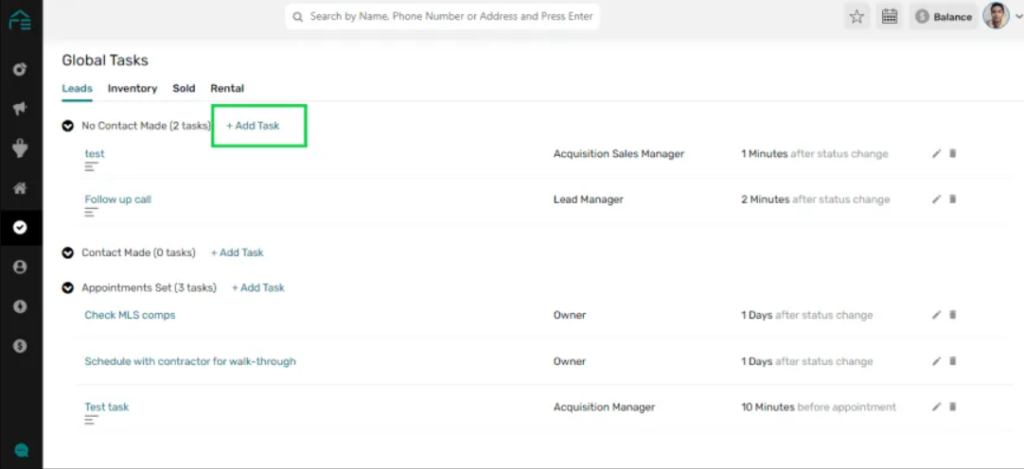Edit the 'Schedule with contractor for walk-through' task
Viewport: 1024px width, 469px height.
[936, 361]
